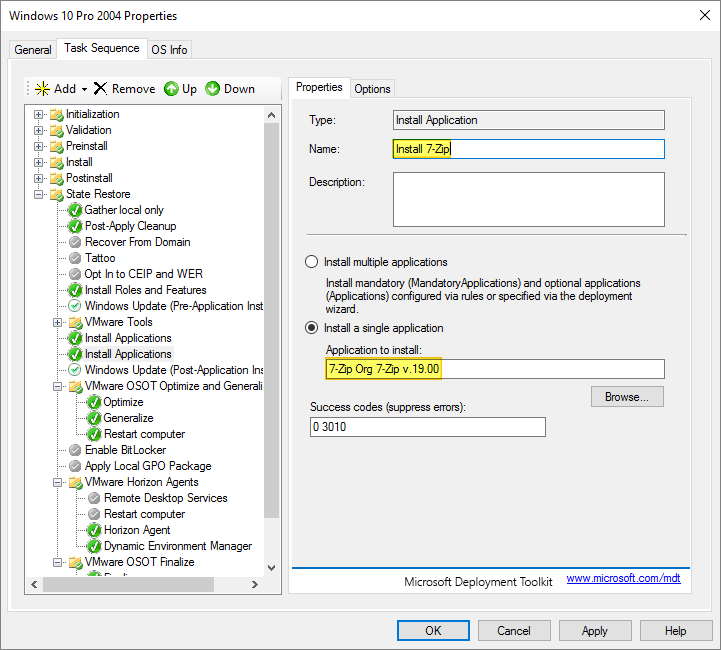Image resolution: width=721 pixels, height=650 pixels.
Task: Select the Horizon Agent step icon
Action: 94,530
